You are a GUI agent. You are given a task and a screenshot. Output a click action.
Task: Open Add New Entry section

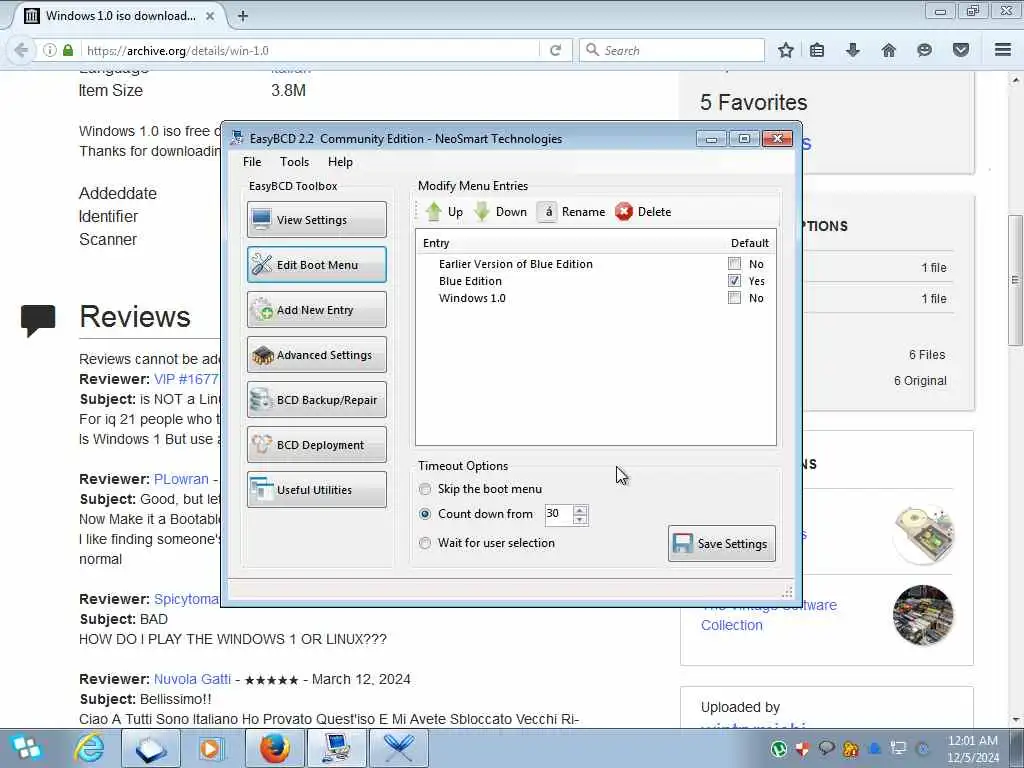(317, 310)
